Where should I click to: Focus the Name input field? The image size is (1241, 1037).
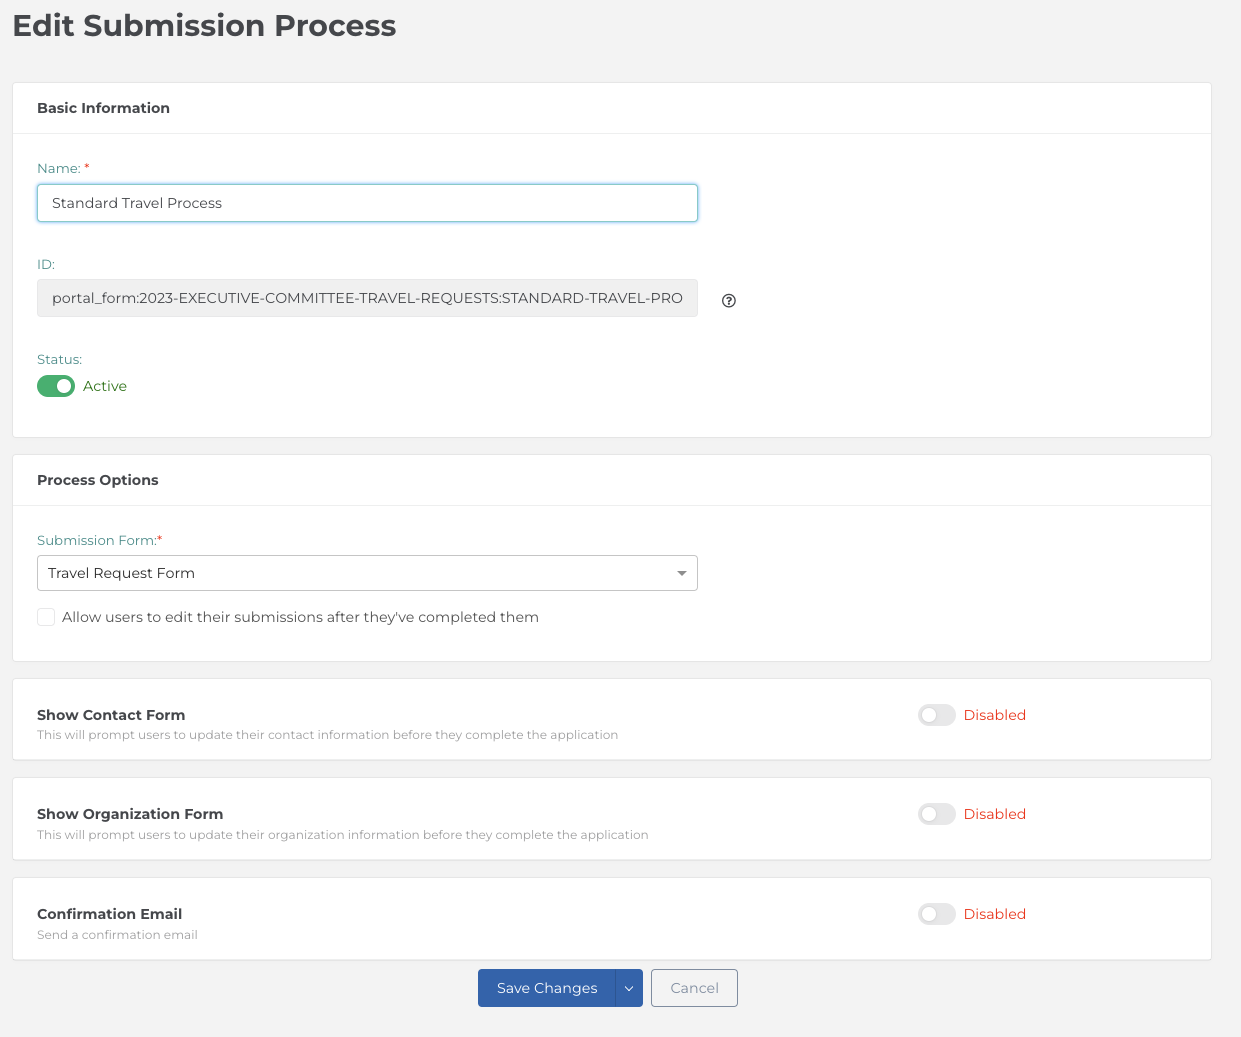(x=367, y=203)
